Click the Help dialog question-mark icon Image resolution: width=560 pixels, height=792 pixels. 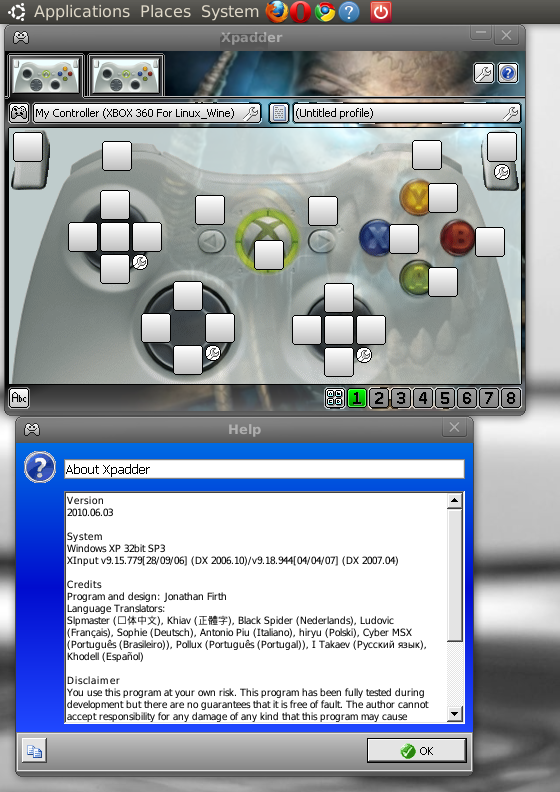[x=40, y=467]
